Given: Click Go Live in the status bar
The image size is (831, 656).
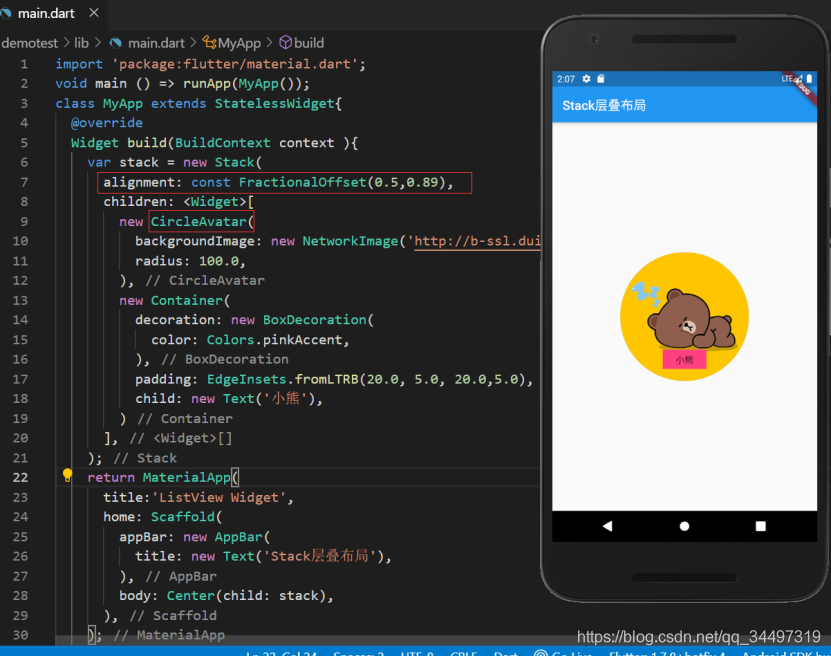Looking at the screenshot, I should click(563, 653).
